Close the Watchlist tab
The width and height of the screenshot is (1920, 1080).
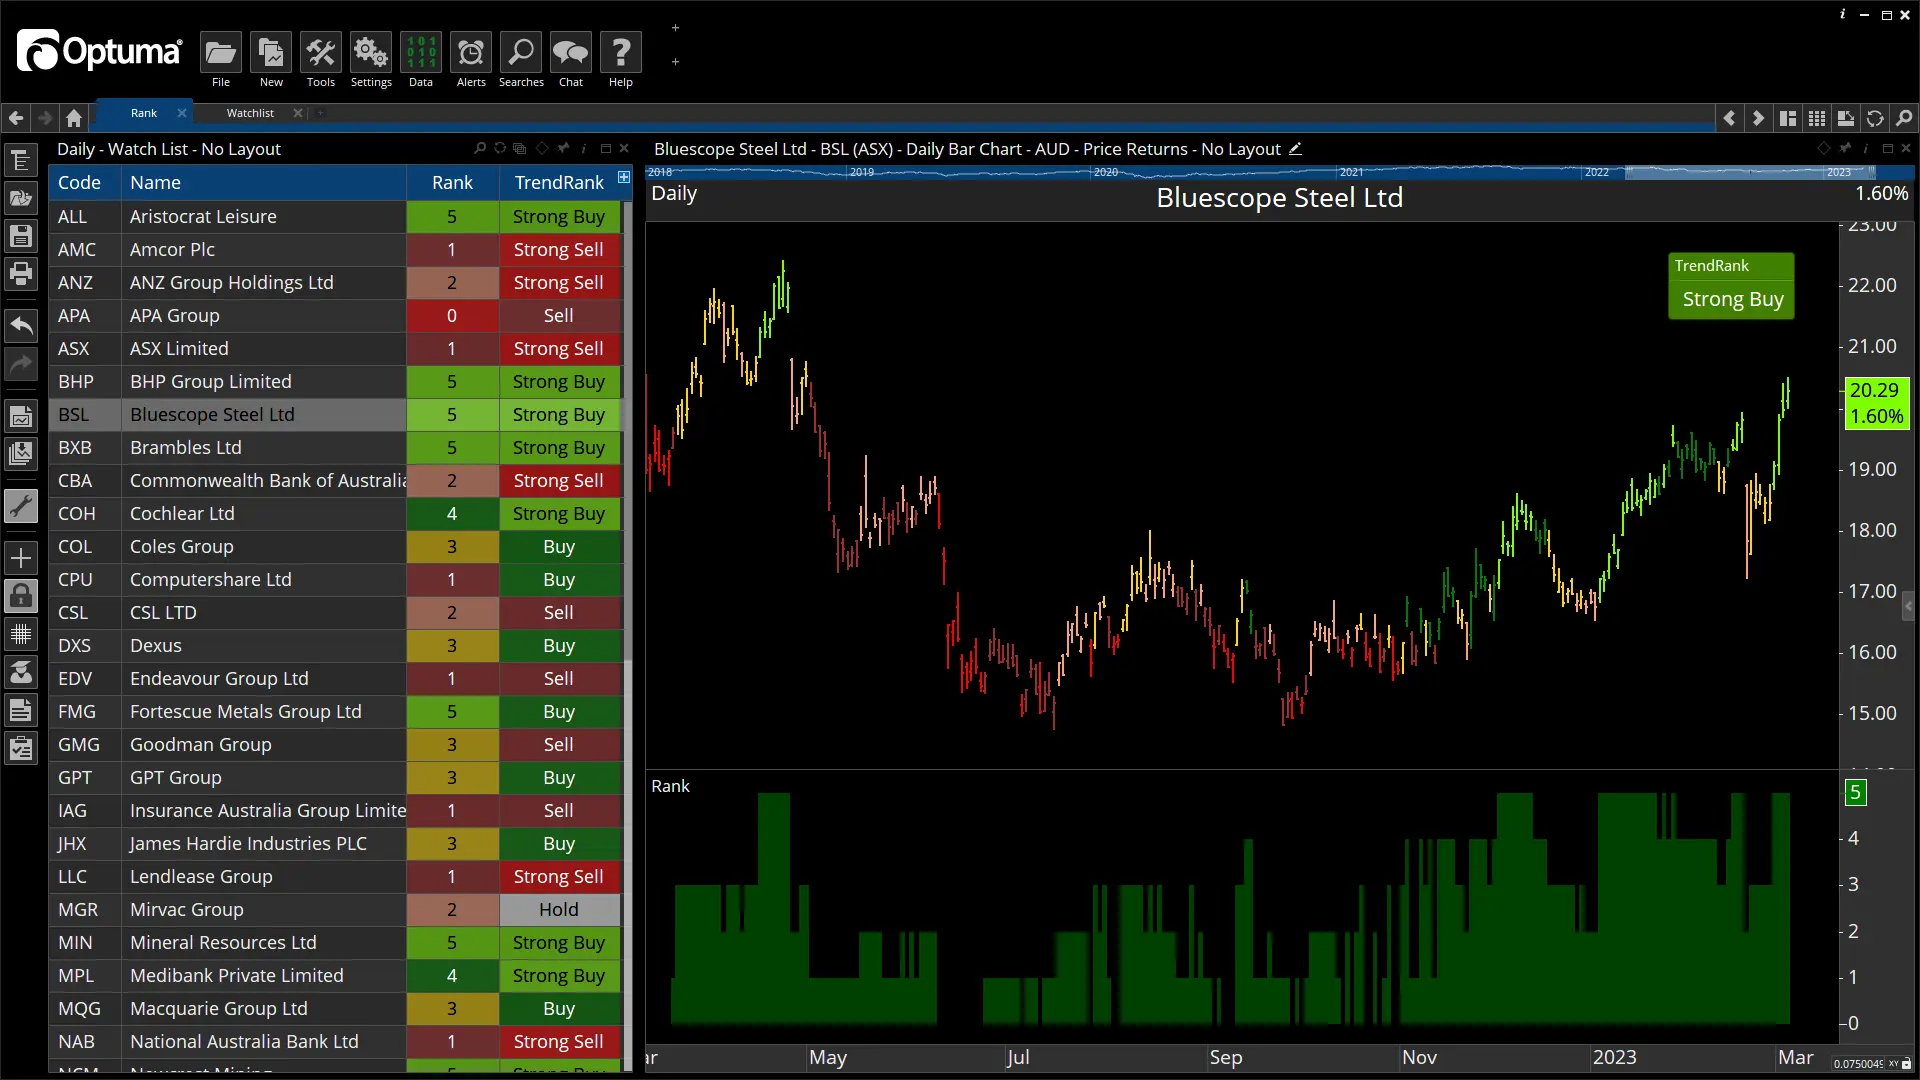coord(298,113)
